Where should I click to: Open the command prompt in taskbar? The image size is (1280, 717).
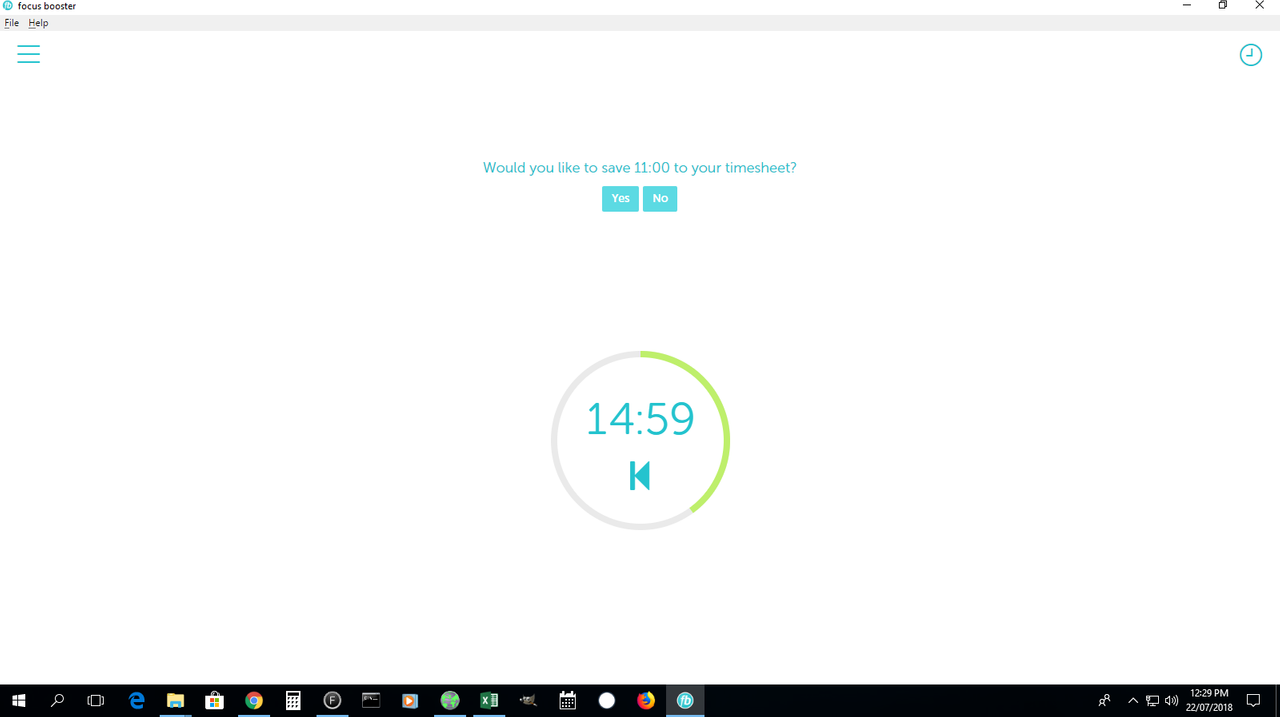371,701
